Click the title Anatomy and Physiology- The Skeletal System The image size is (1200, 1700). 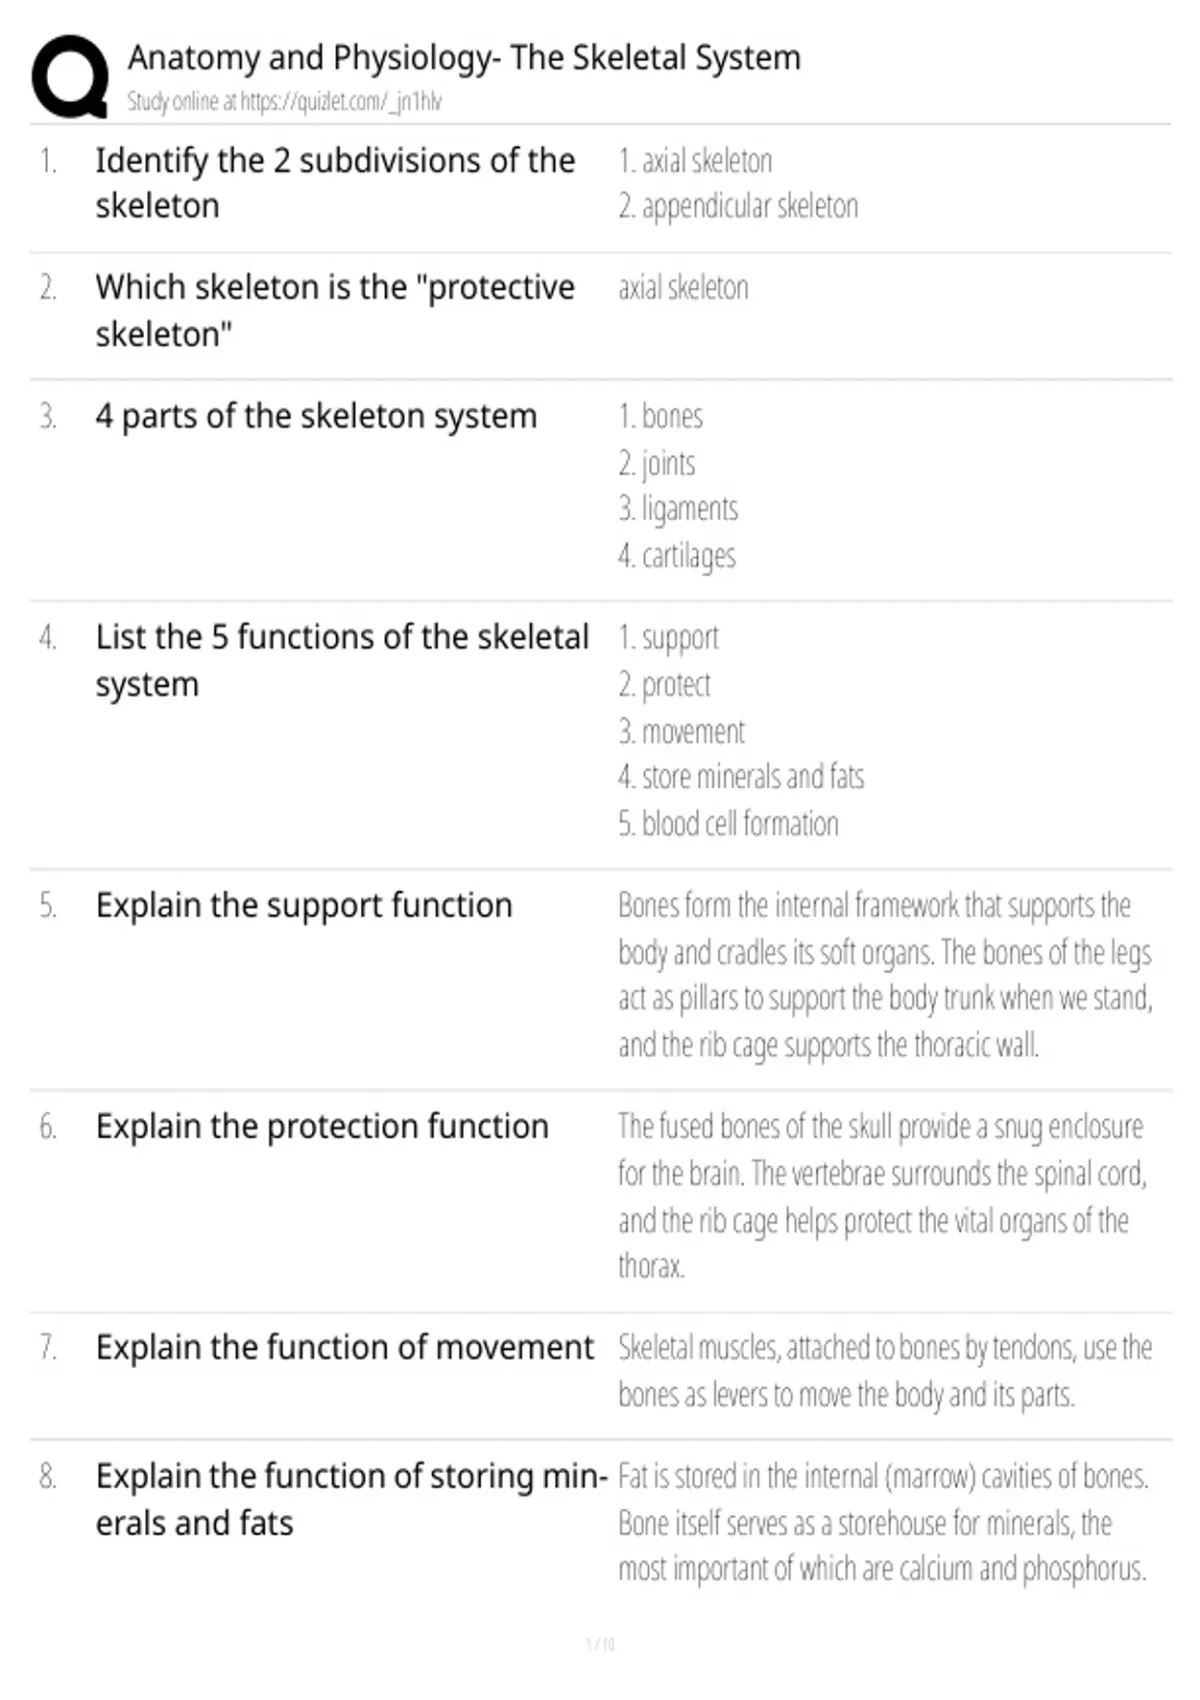click(x=464, y=58)
